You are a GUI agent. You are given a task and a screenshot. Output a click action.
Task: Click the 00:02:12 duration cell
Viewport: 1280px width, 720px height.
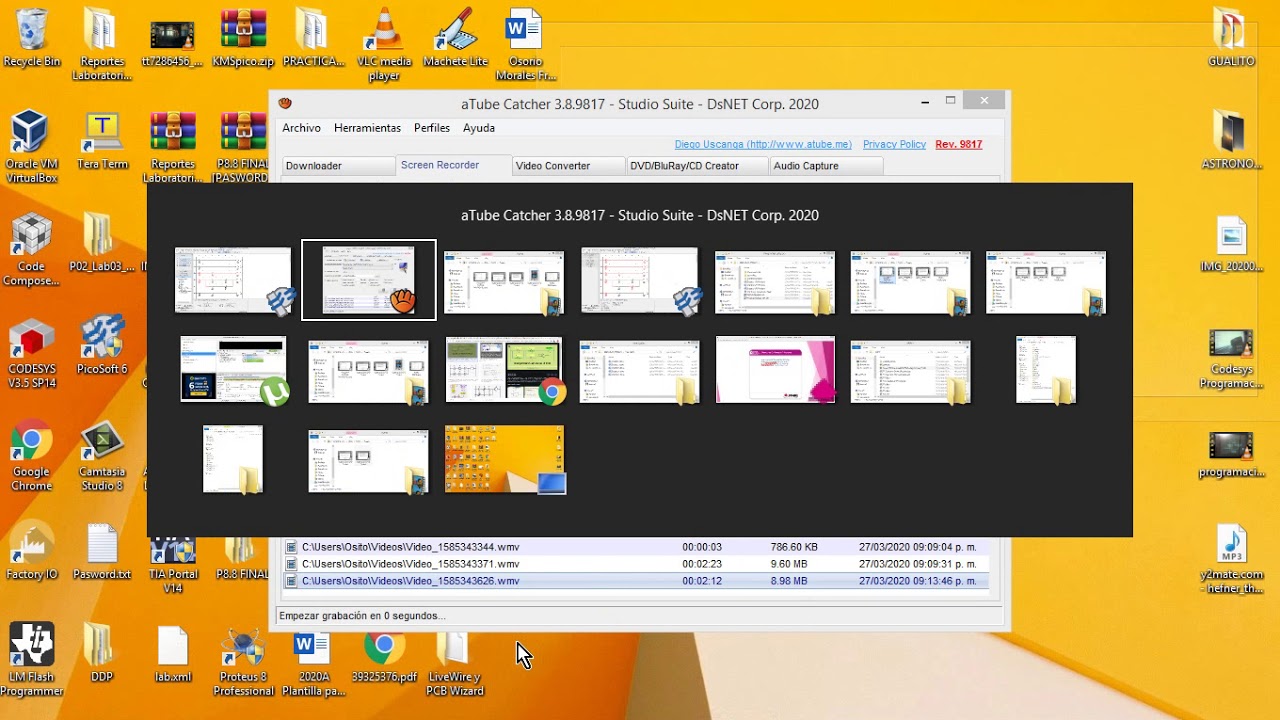click(702, 581)
